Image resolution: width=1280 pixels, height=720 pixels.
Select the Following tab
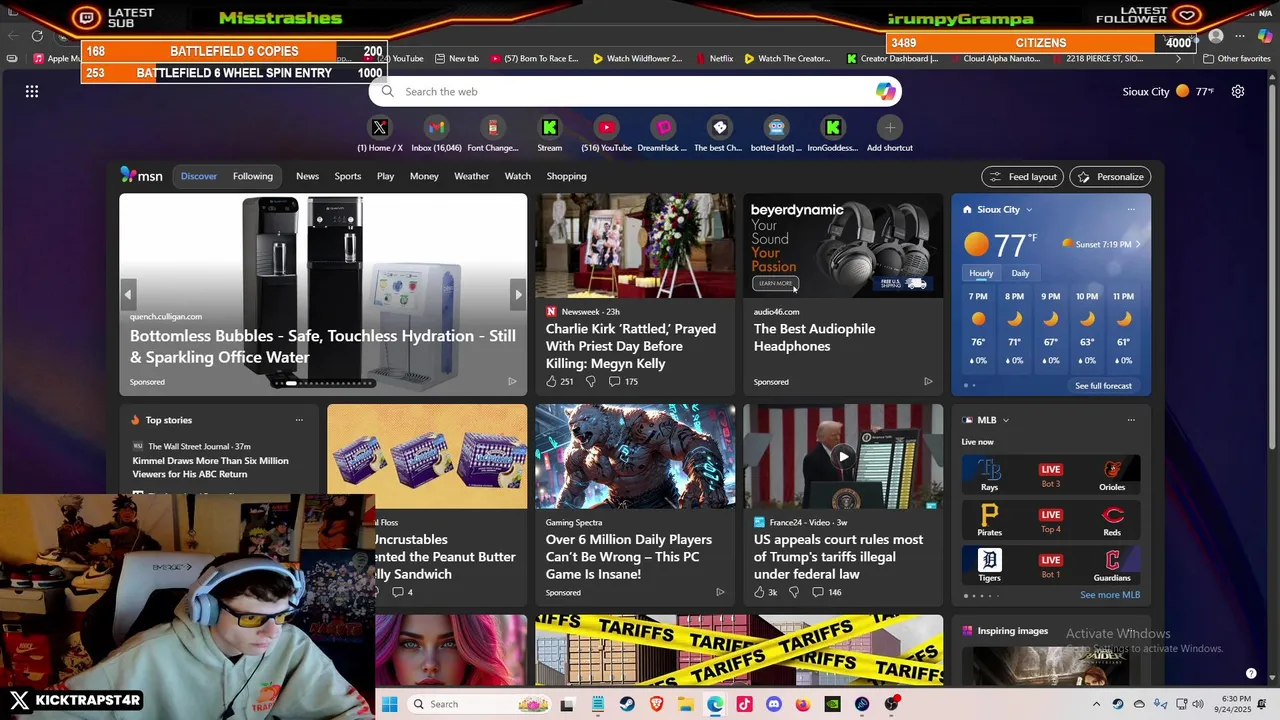(x=253, y=176)
